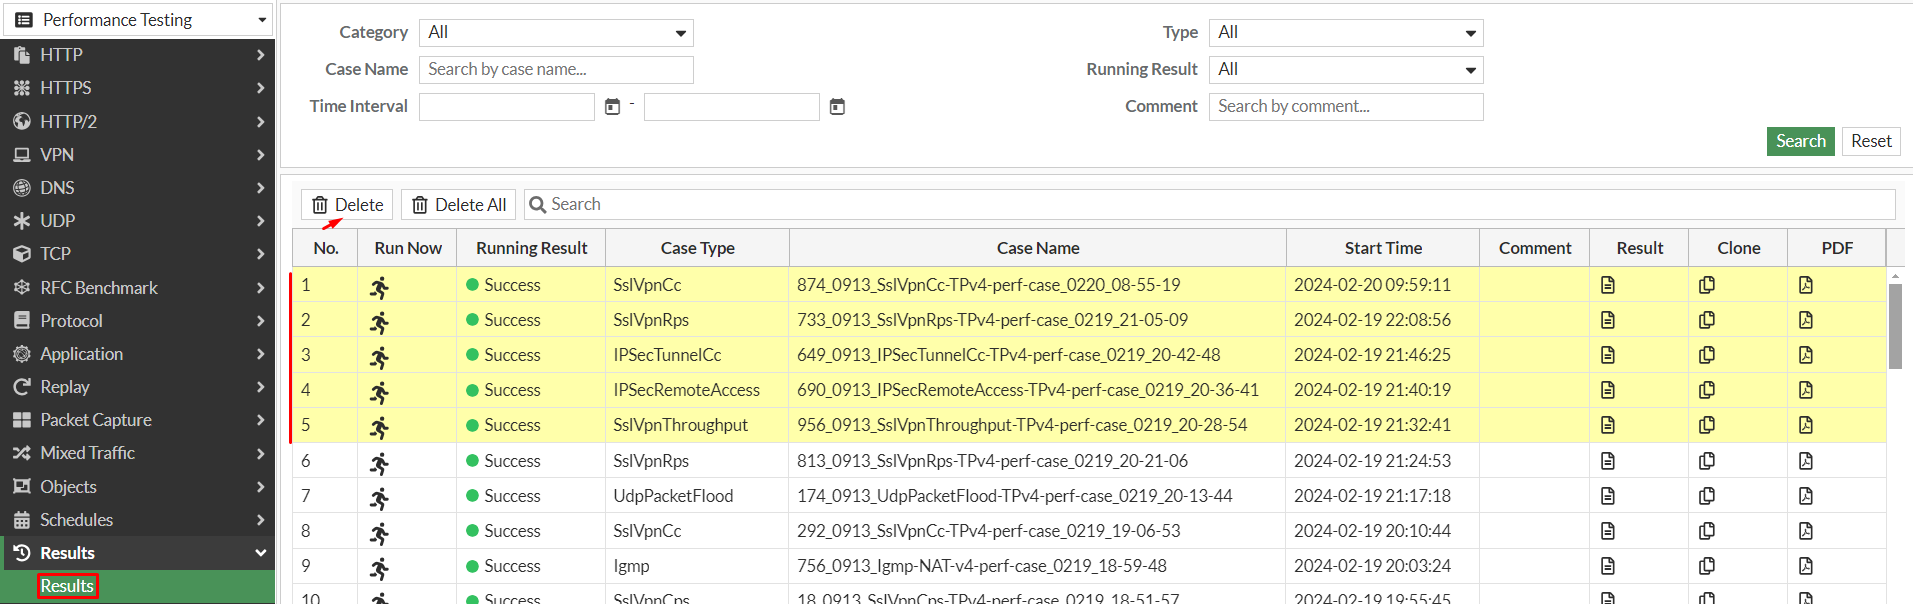Open PDF report for row 8
The image size is (1913, 604).
[1805, 531]
